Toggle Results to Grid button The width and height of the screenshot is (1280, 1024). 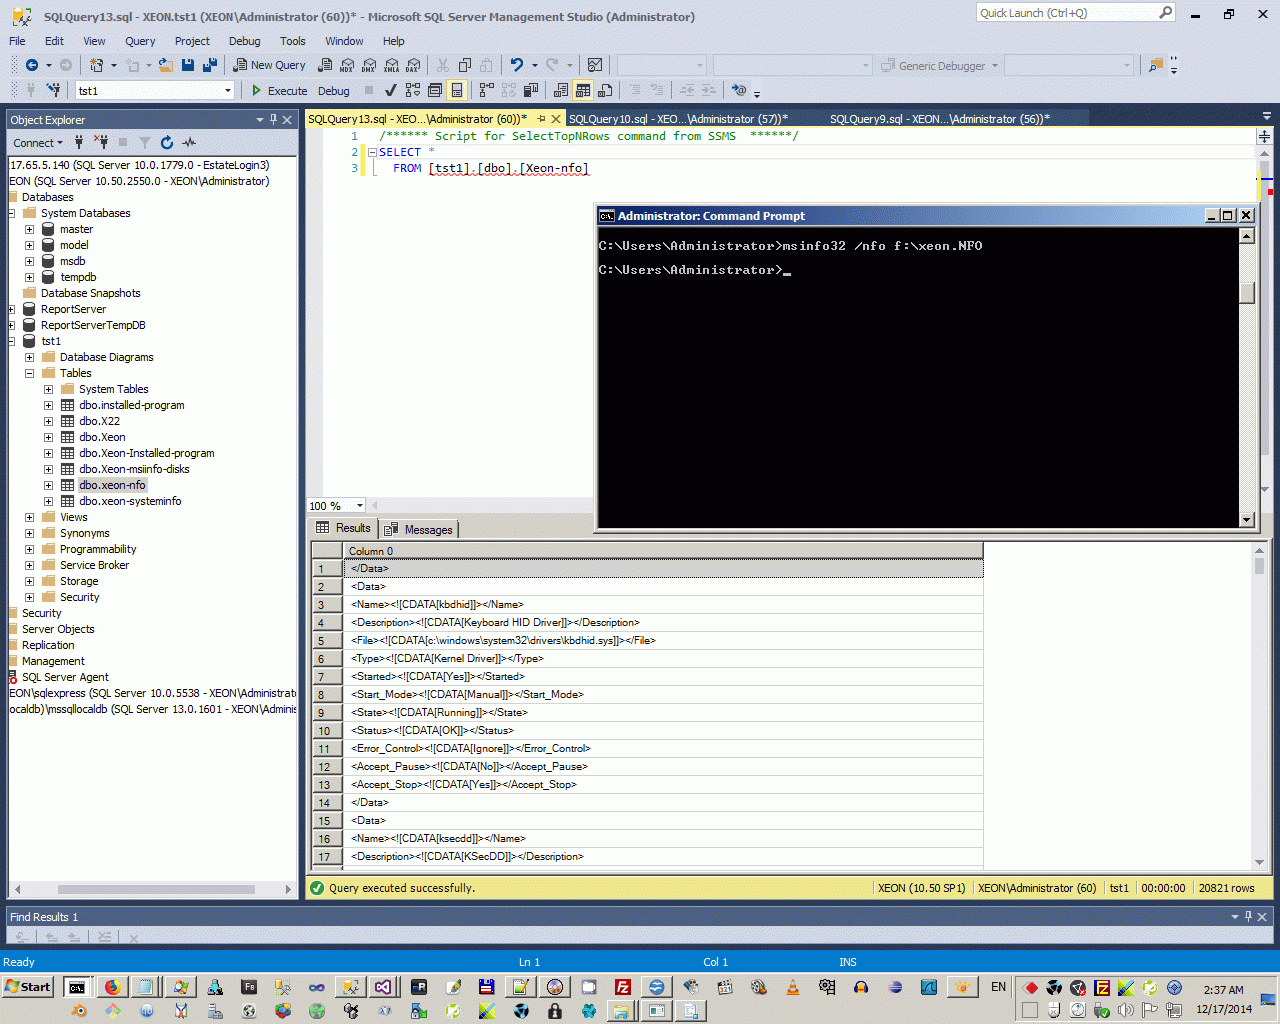(583, 90)
